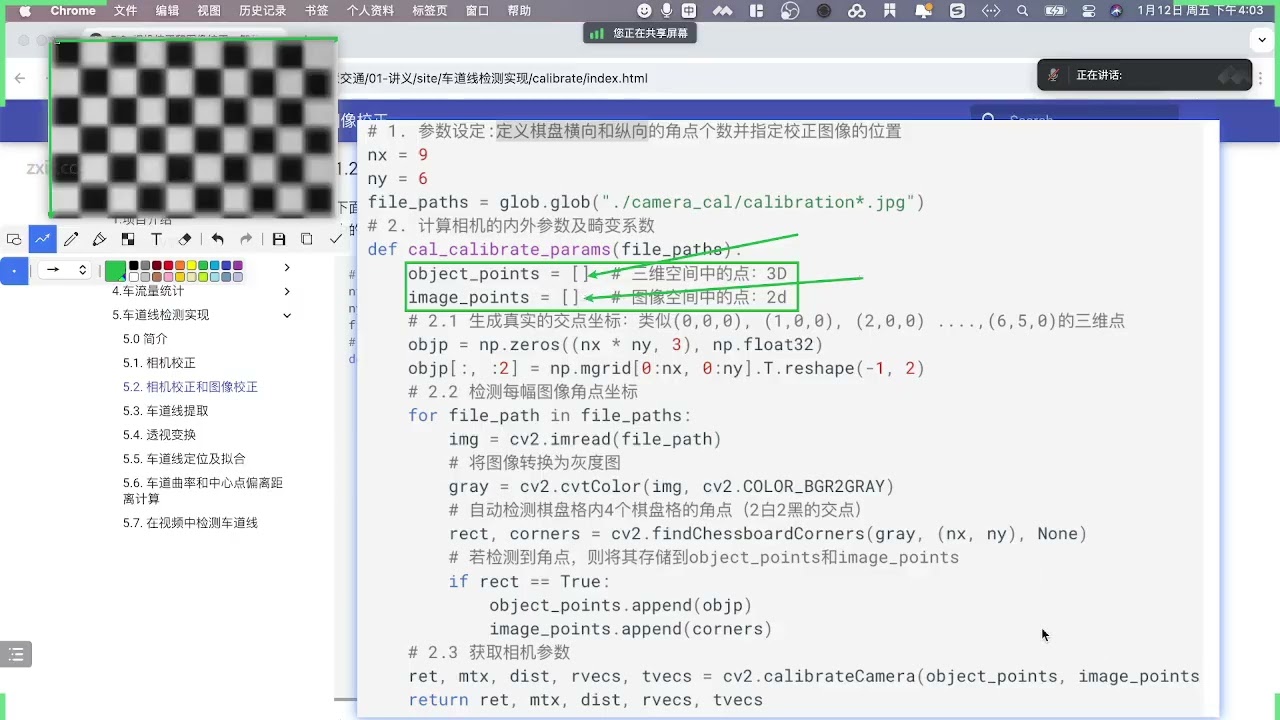Select the shapes drawing tool
Image resolution: width=1280 pixels, height=720 pixels.
(x=14, y=239)
